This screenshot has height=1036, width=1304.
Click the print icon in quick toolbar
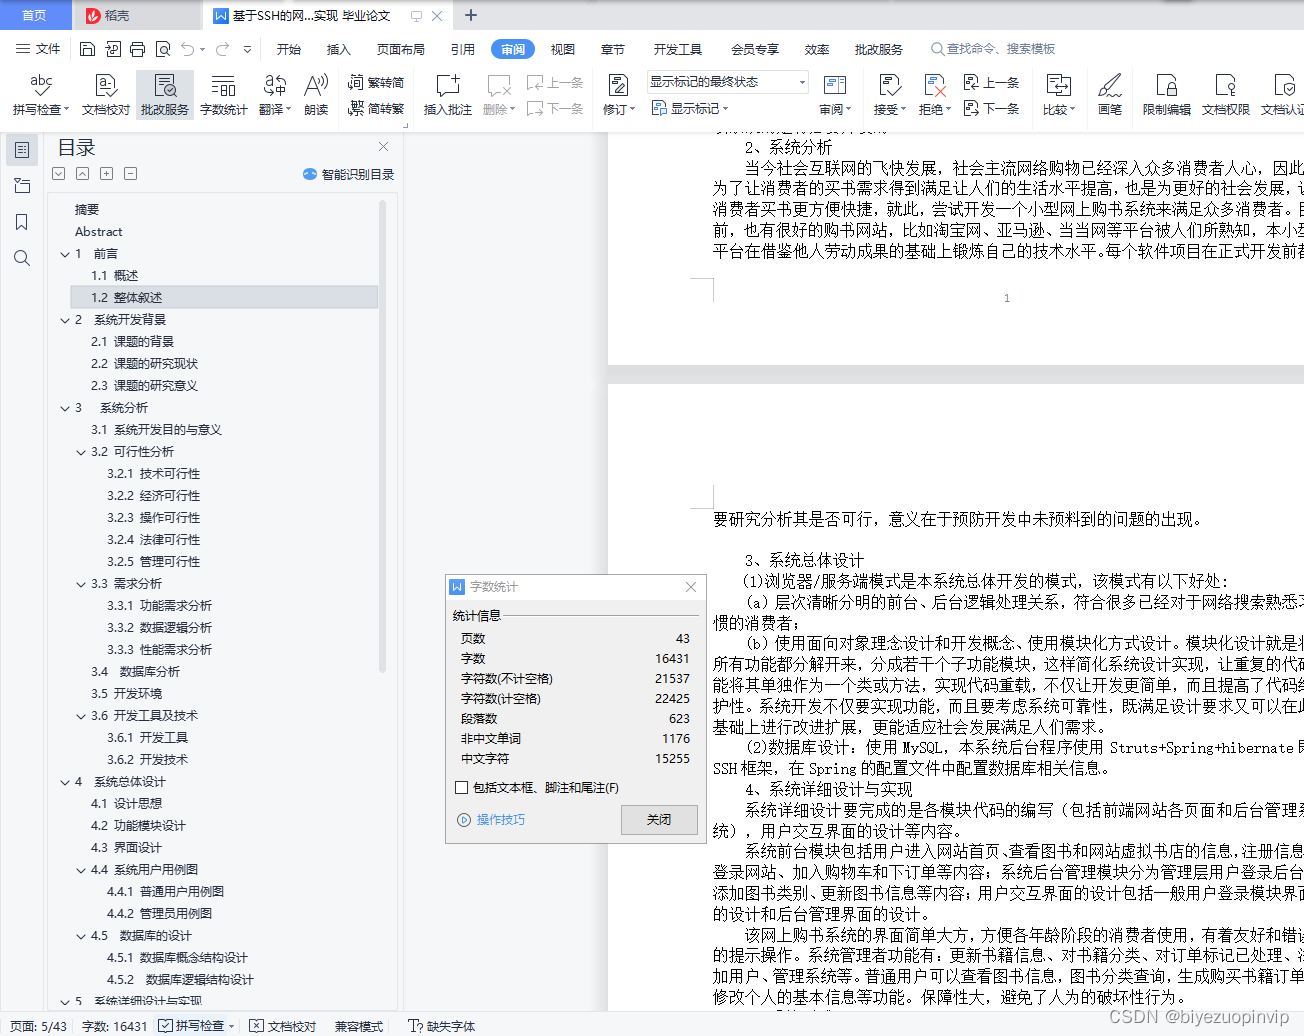click(137, 49)
